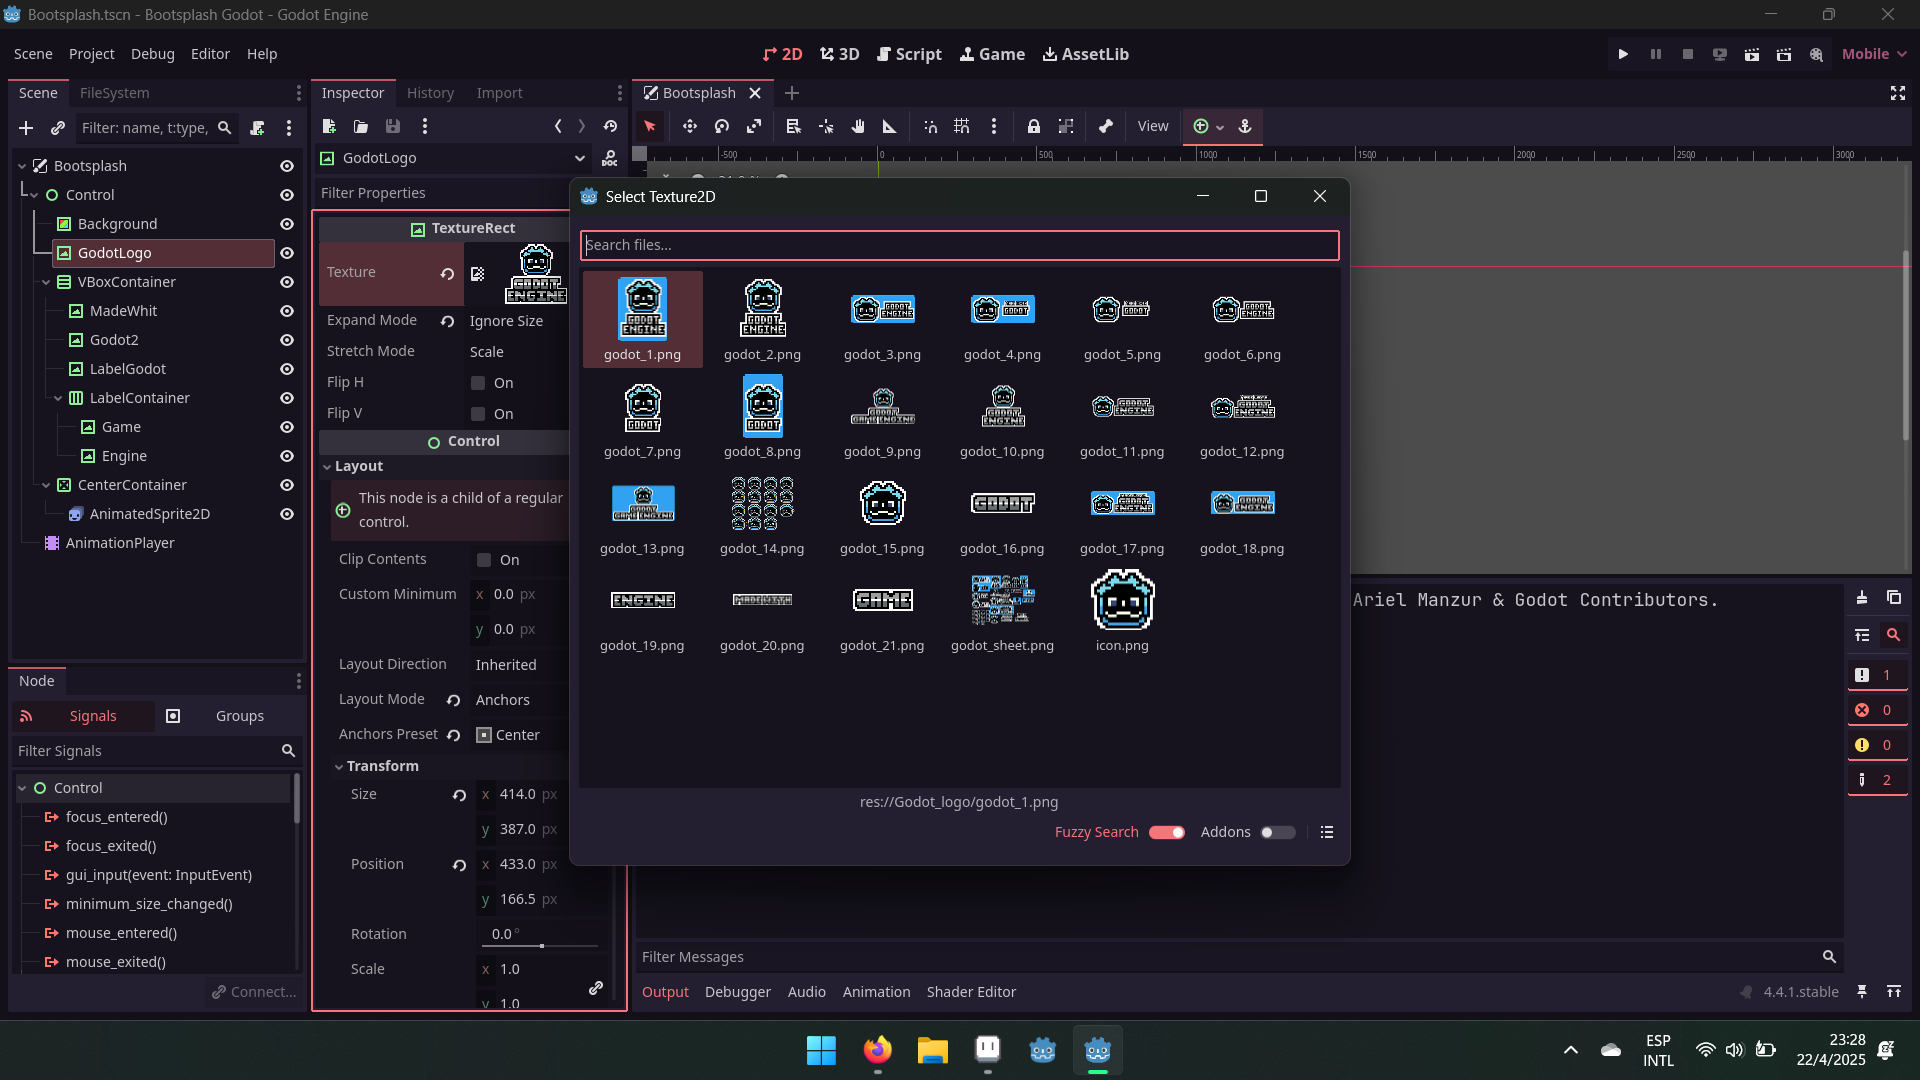Select the icon.png thumbnail
The width and height of the screenshot is (1920, 1080).
(x=1122, y=612)
